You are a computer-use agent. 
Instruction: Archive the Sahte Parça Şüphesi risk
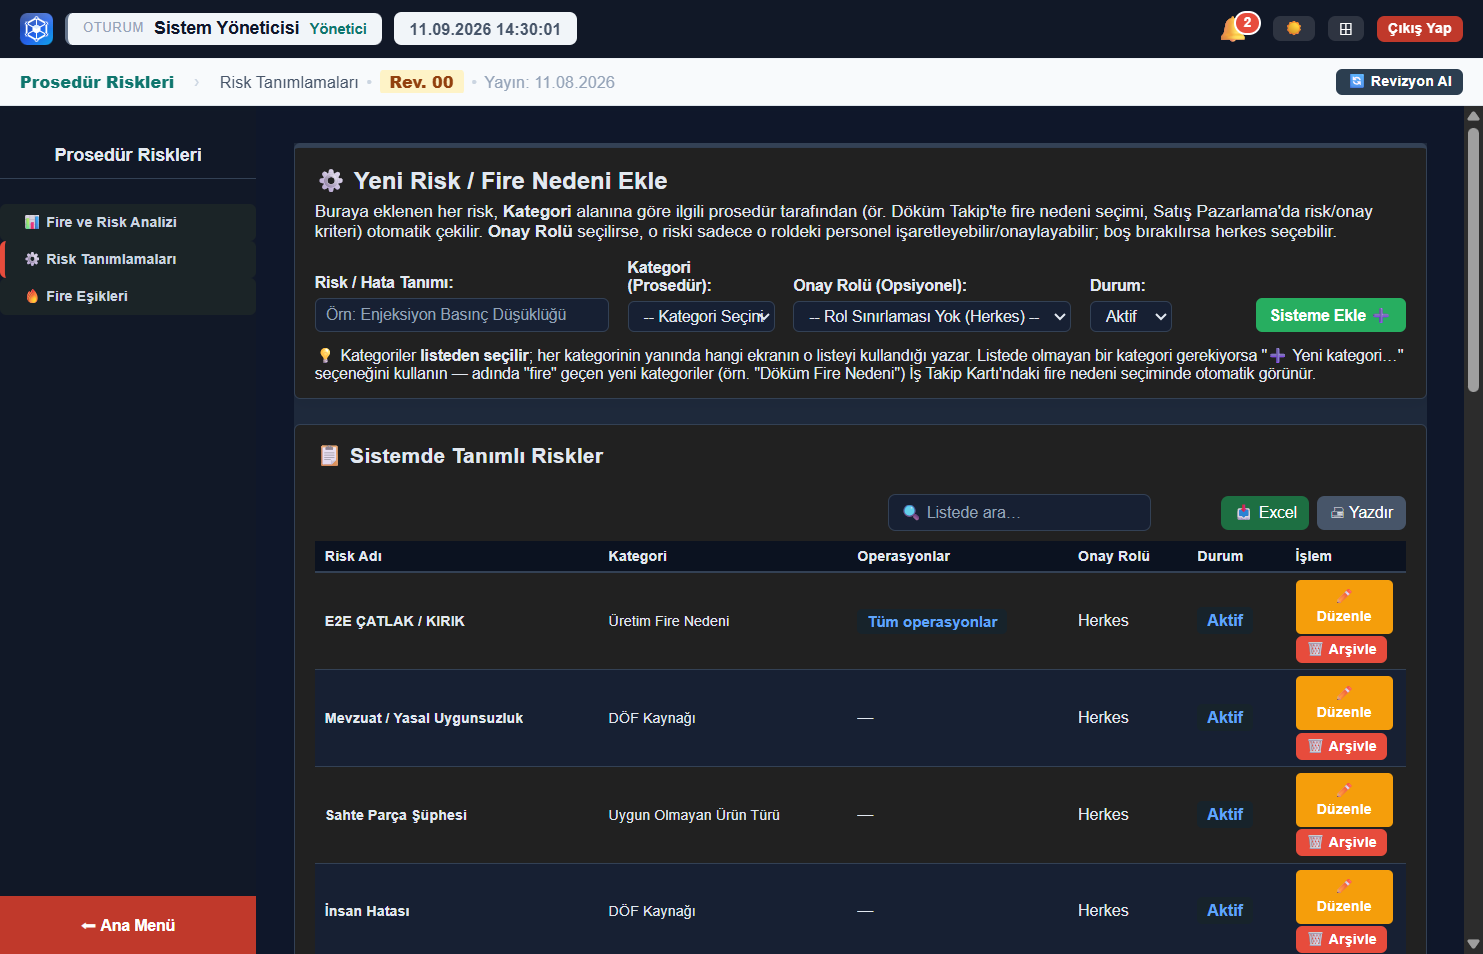1341,842
